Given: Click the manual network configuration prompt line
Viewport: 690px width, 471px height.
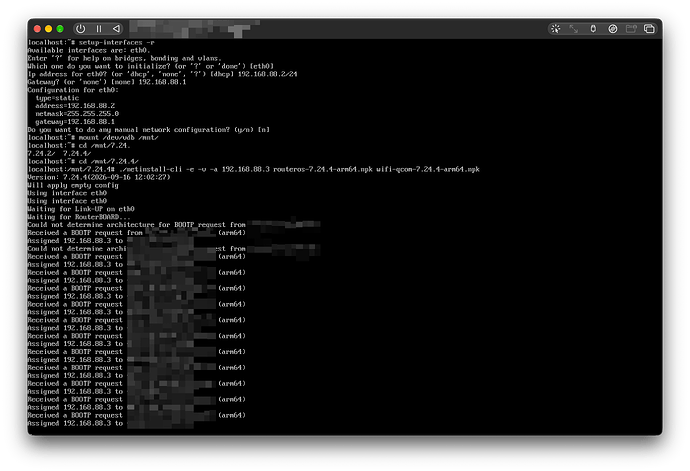Looking at the screenshot, I should [x=149, y=129].
